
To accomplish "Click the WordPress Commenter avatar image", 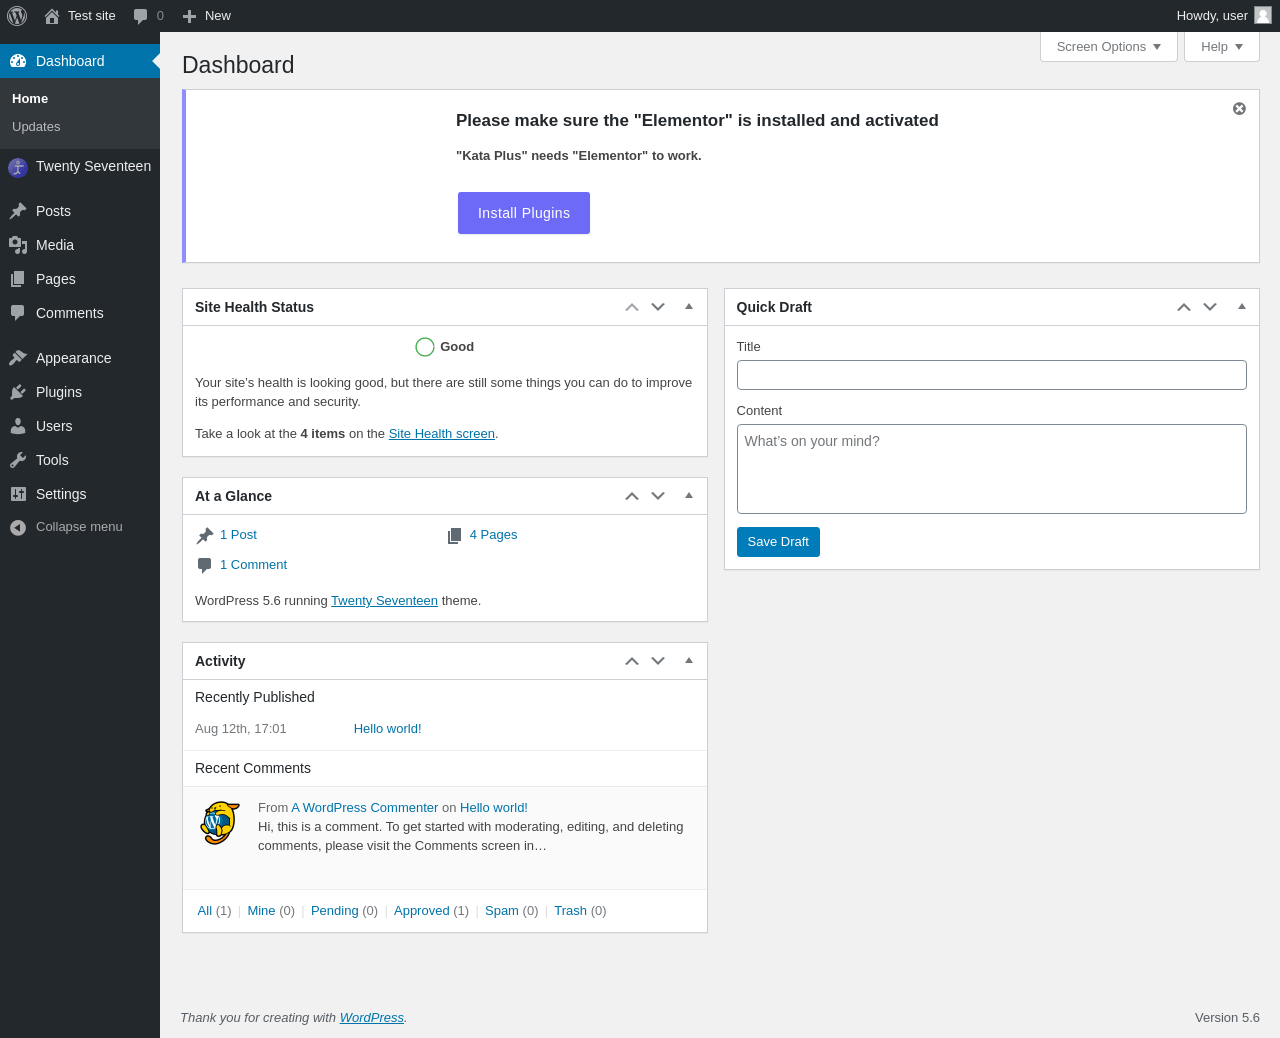I will click(x=220, y=823).
